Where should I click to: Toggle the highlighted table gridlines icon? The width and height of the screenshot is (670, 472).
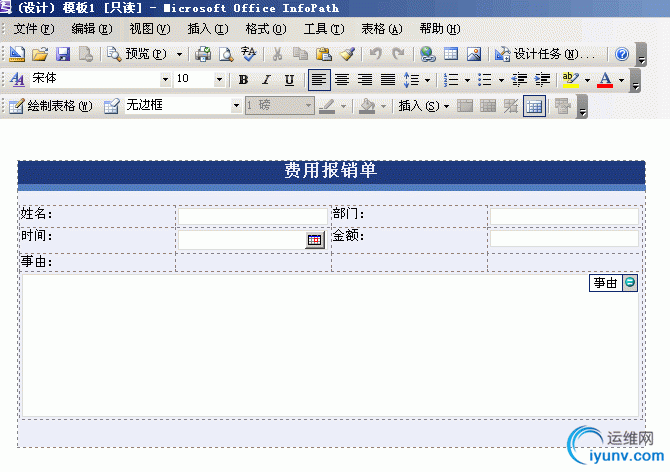click(534, 106)
